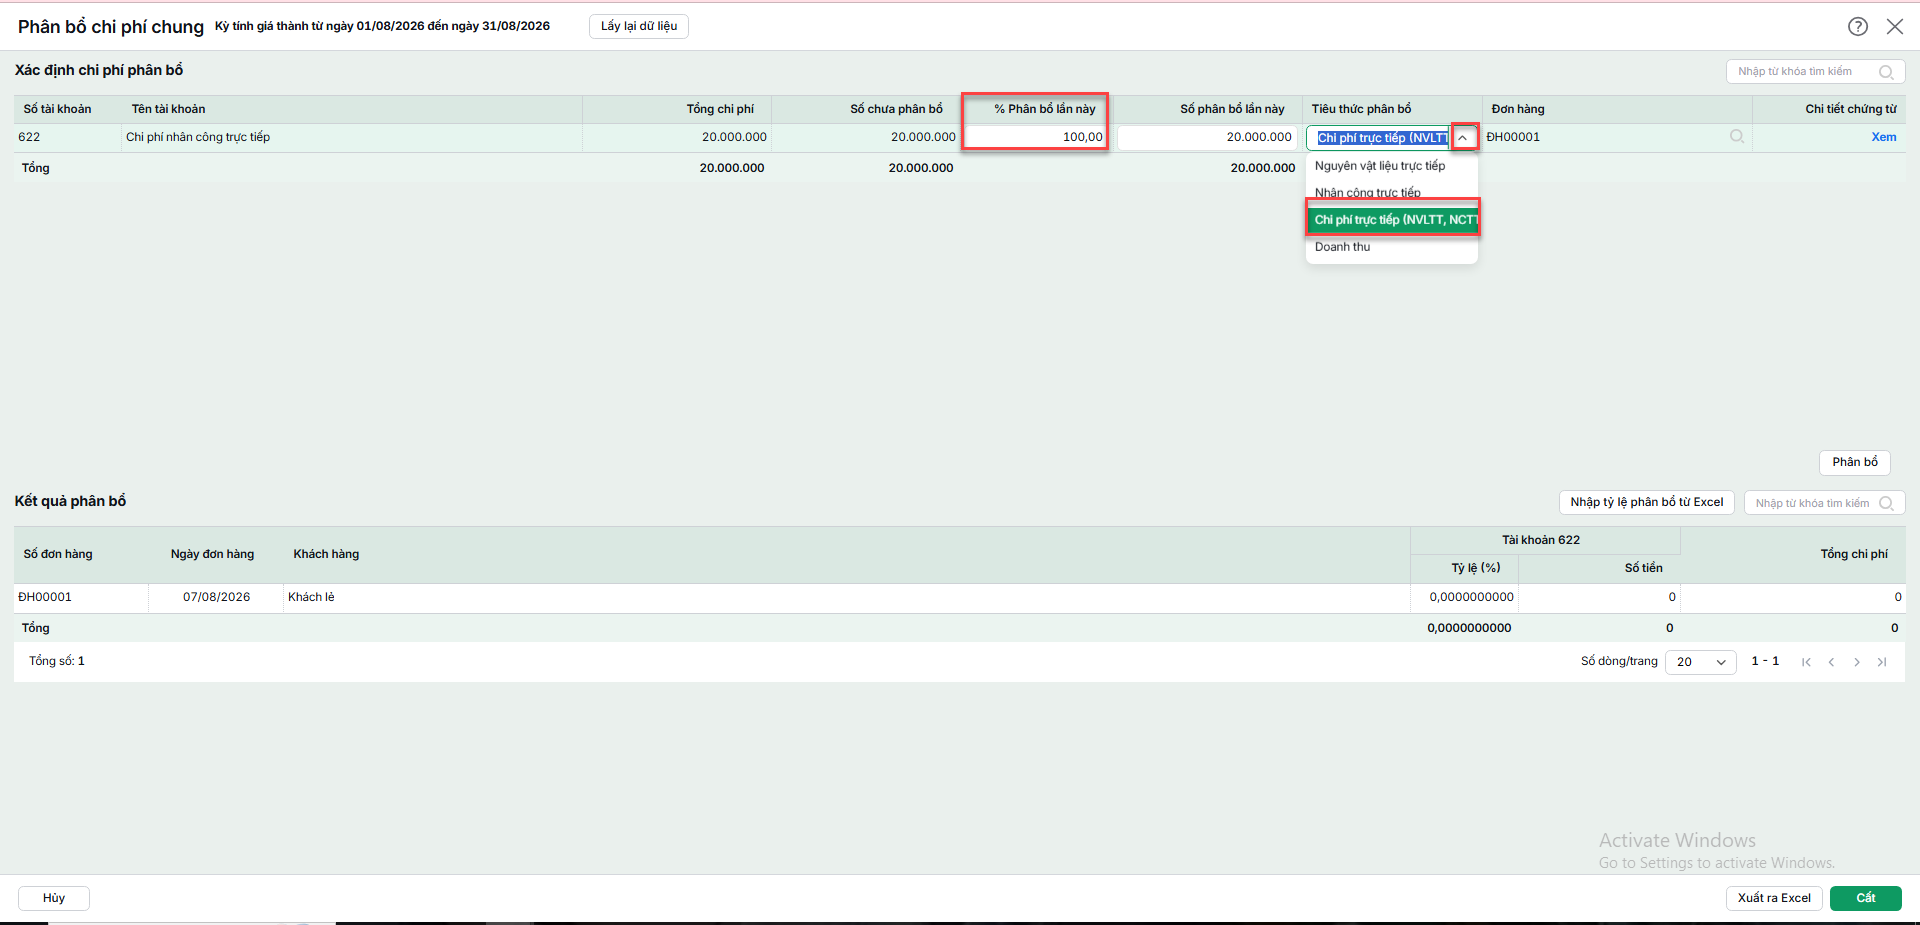Click Lấy lại dữ liệu button
The height and width of the screenshot is (925, 1920).
tap(639, 26)
